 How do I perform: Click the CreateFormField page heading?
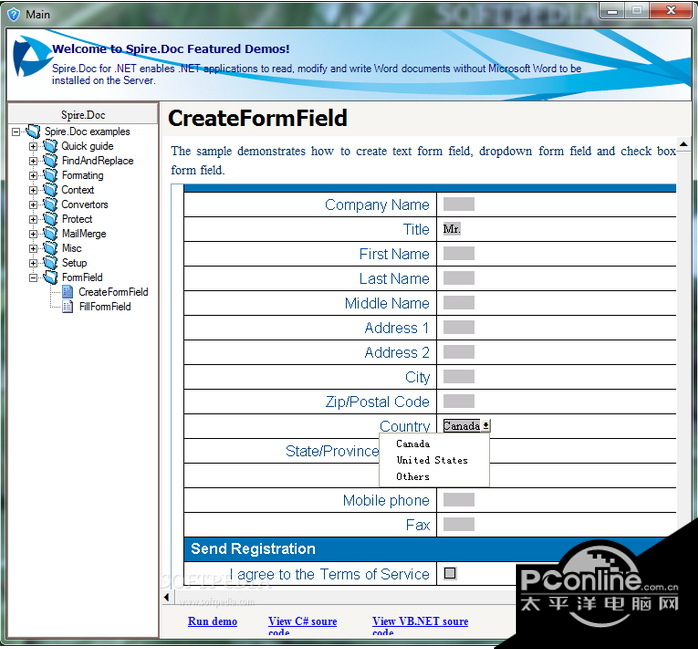pyautogui.click(x=257, y=118)
